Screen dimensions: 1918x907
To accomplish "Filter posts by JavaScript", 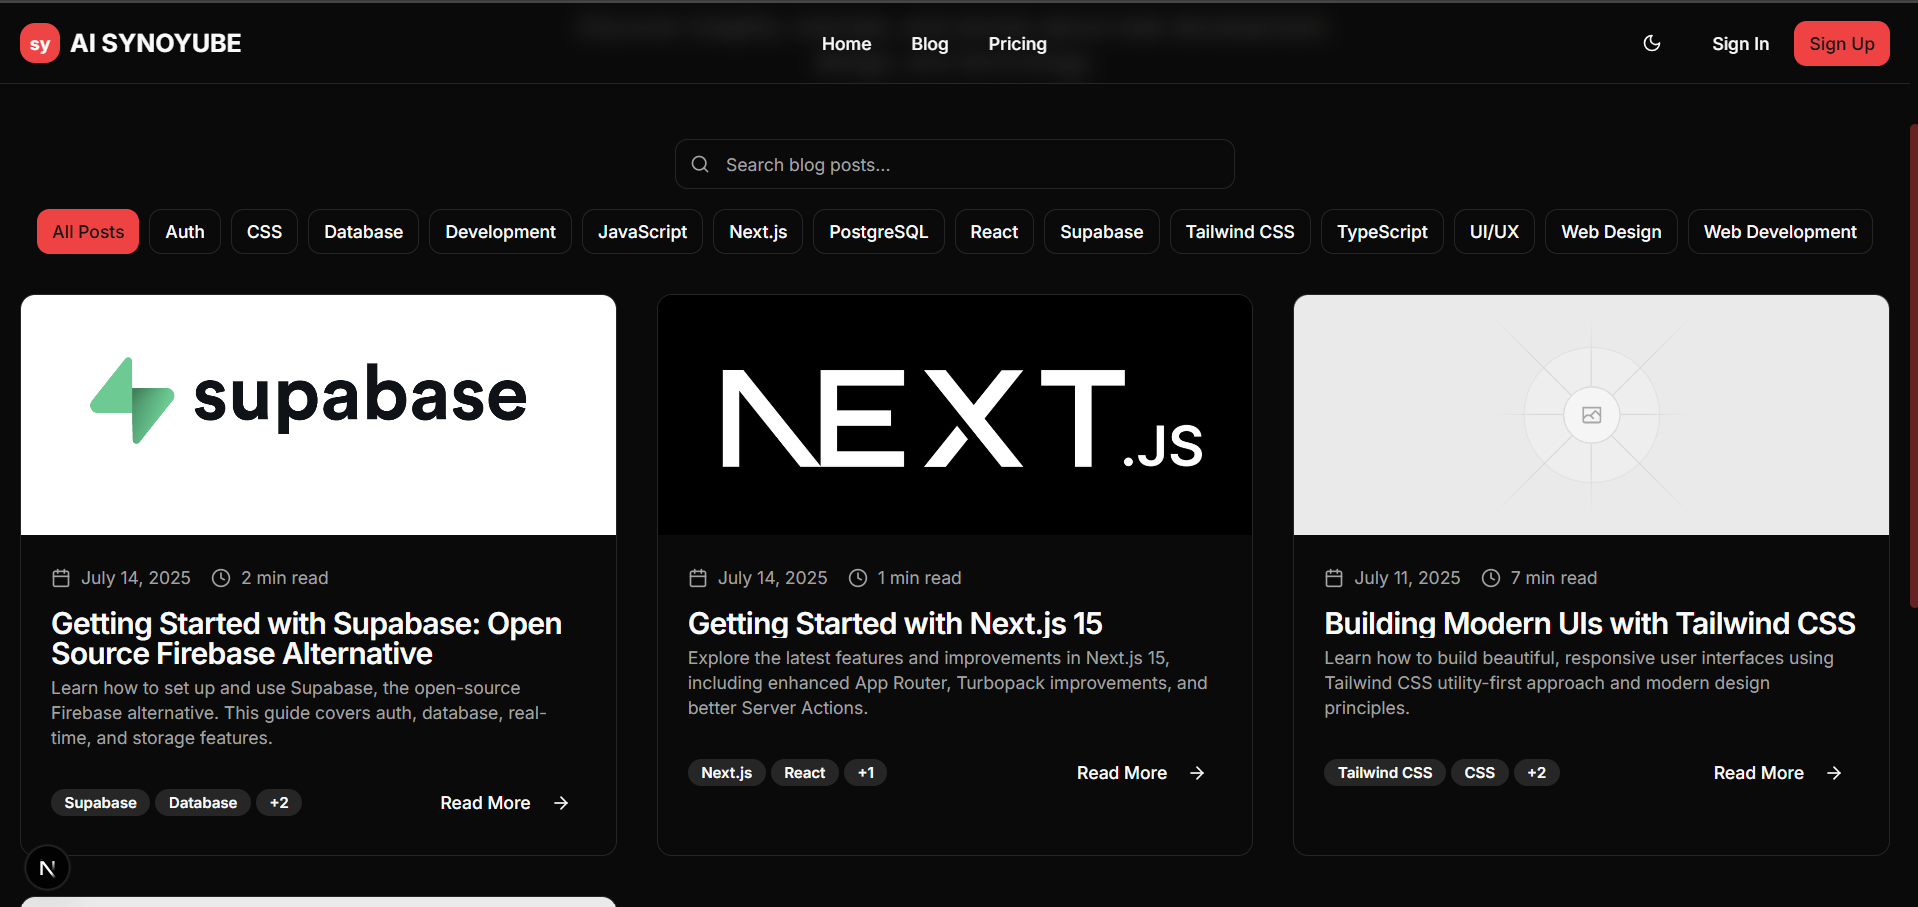I will [x=642, y=232].
